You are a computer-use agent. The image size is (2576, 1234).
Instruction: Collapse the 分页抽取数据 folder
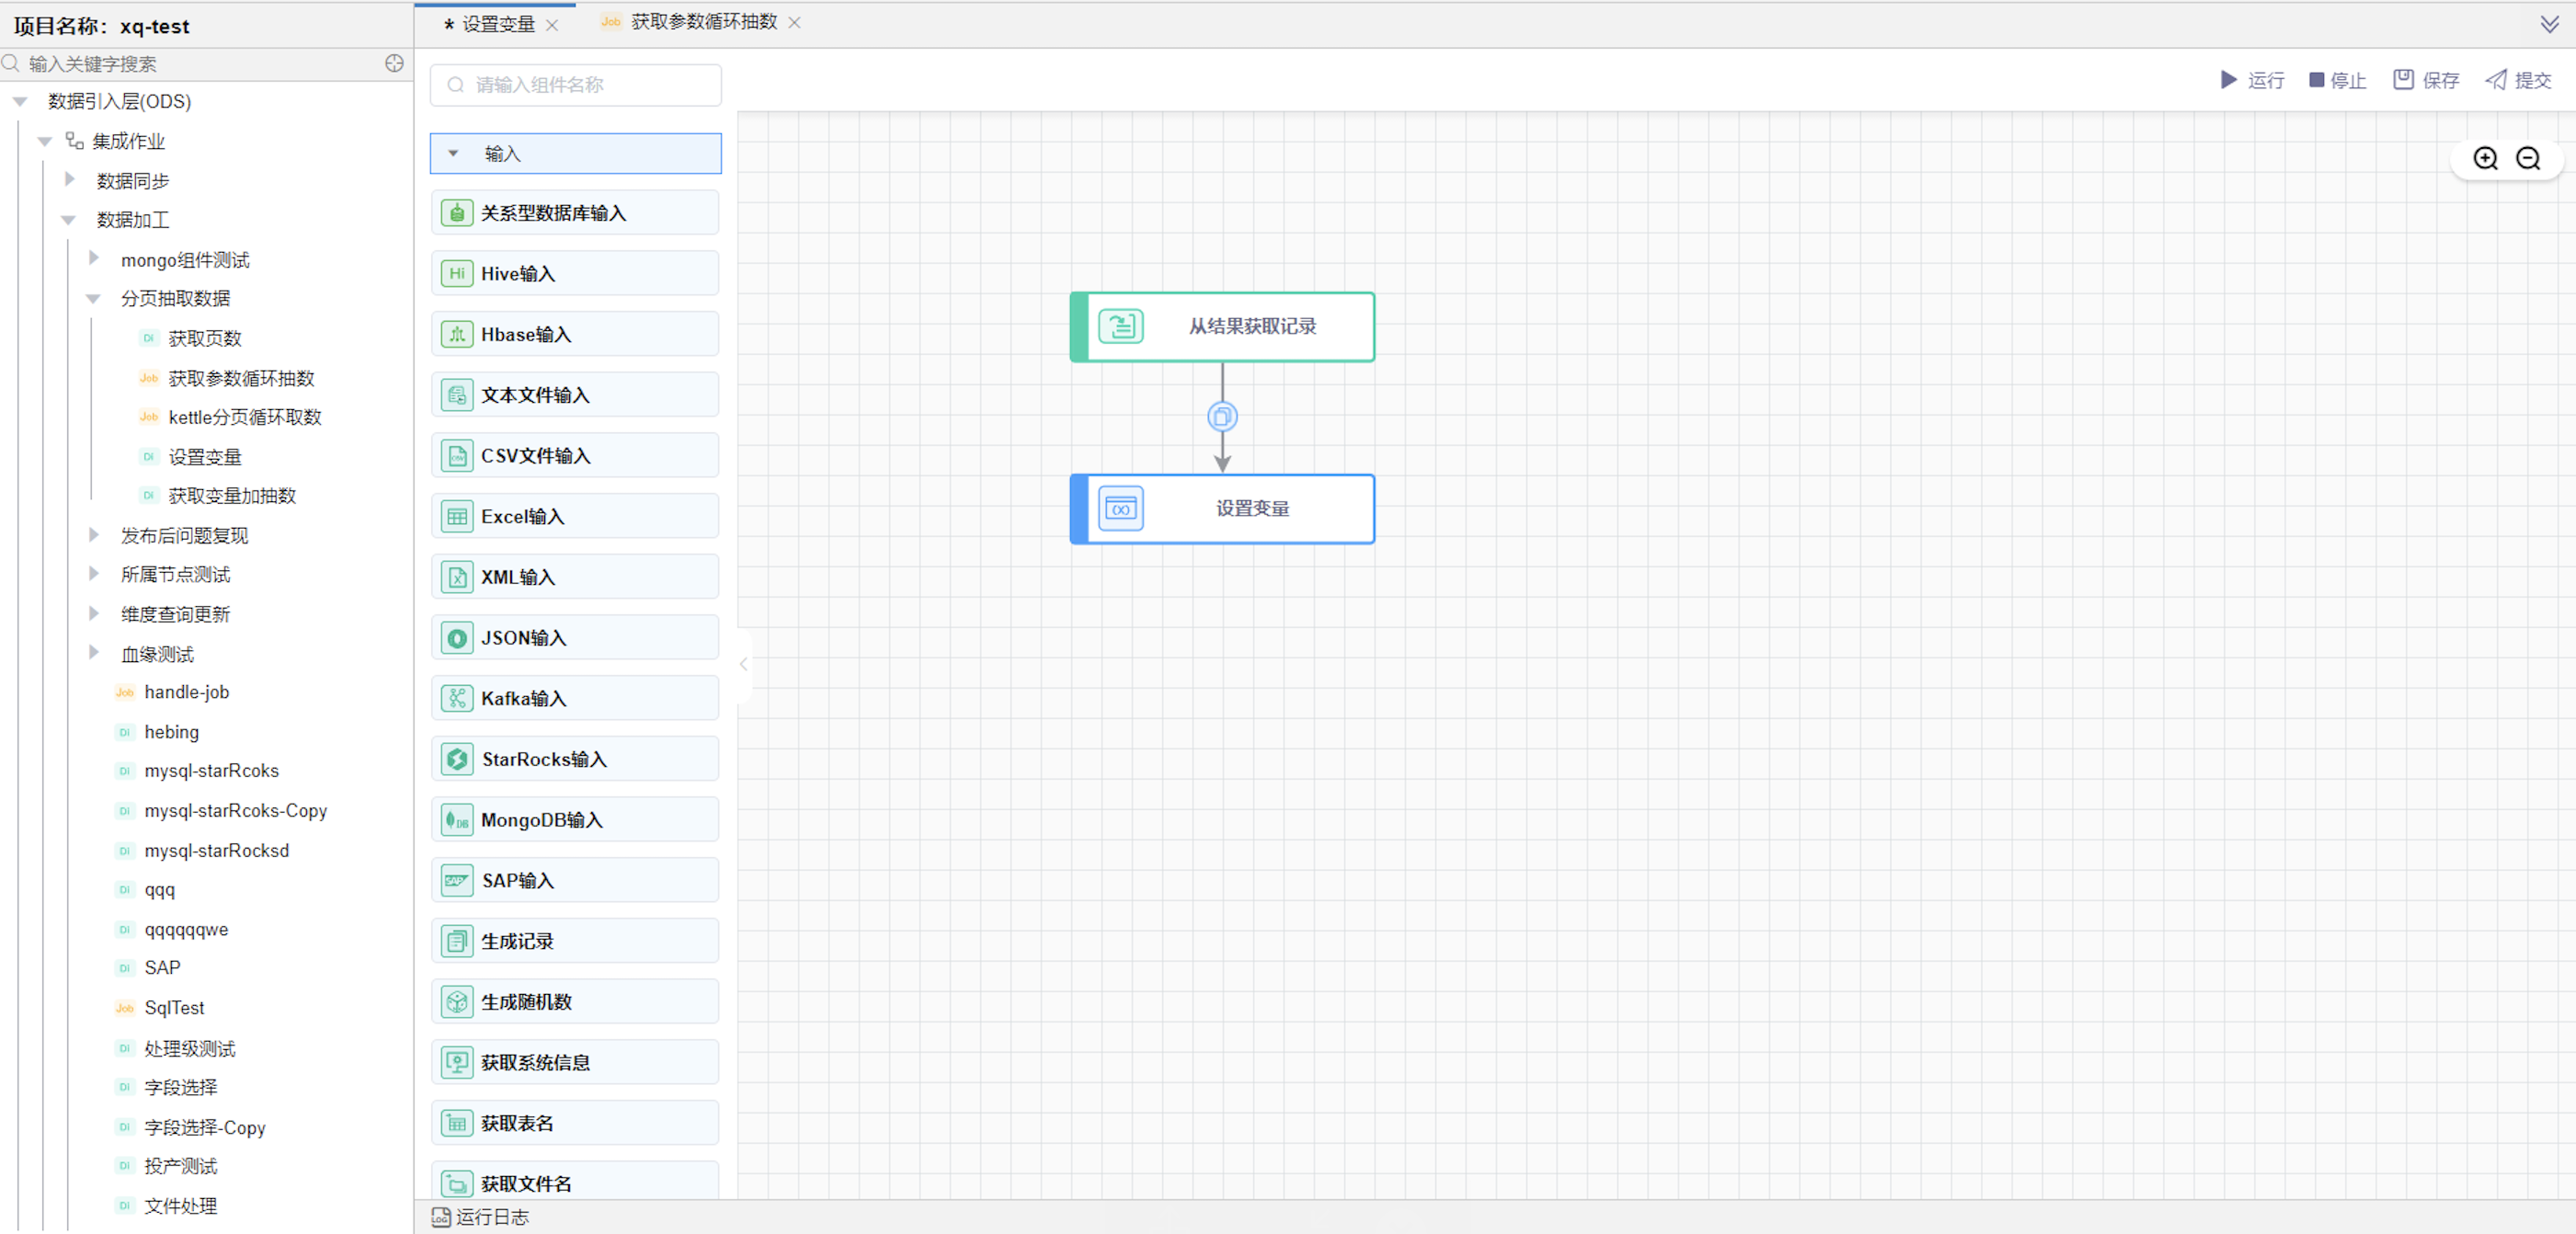pos(94,299)
